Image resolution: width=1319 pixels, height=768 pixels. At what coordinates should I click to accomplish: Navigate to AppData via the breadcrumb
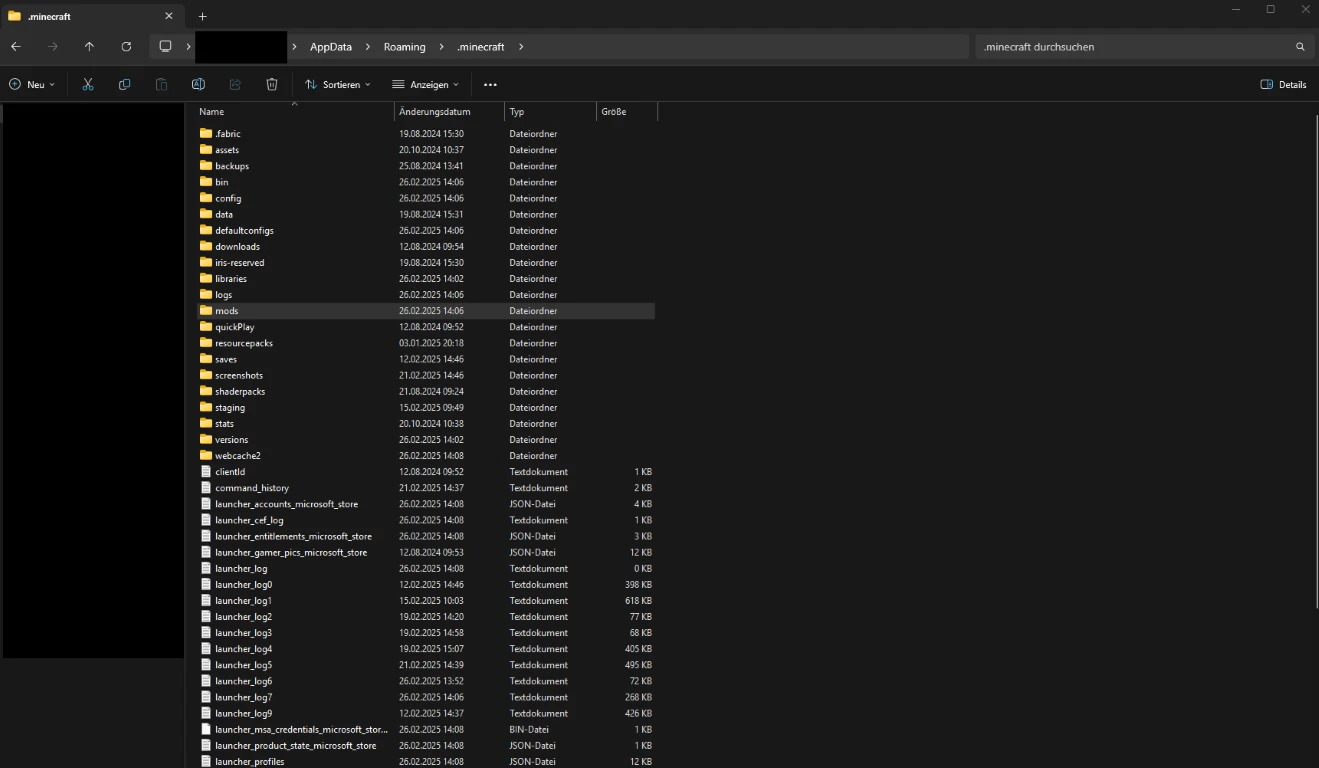[x=331, y=46]
